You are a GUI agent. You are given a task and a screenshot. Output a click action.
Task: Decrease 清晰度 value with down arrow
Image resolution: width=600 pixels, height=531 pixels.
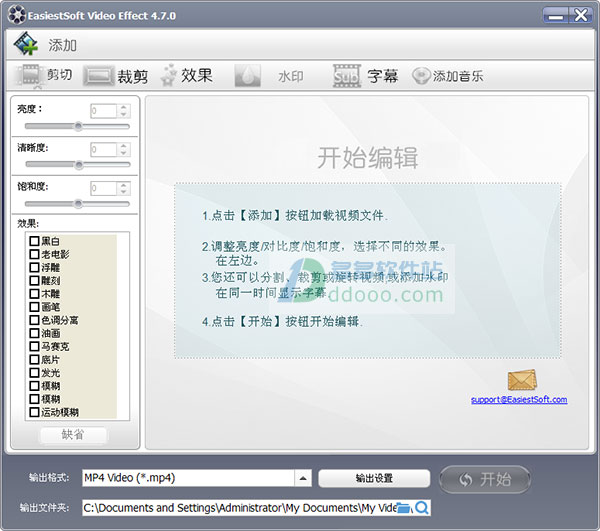pyautogui.click(x=123, y=153)
